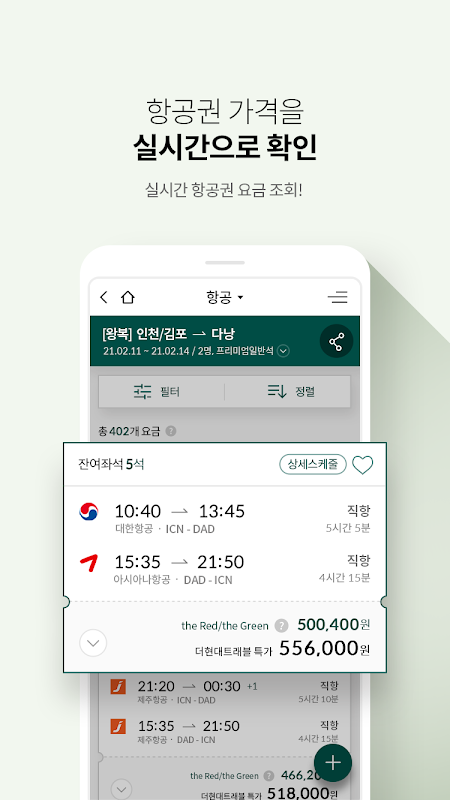The width and height of the screenshot is (450, 800).
Task: Expand the fare card circular chevron
Action: click(93, 643)
